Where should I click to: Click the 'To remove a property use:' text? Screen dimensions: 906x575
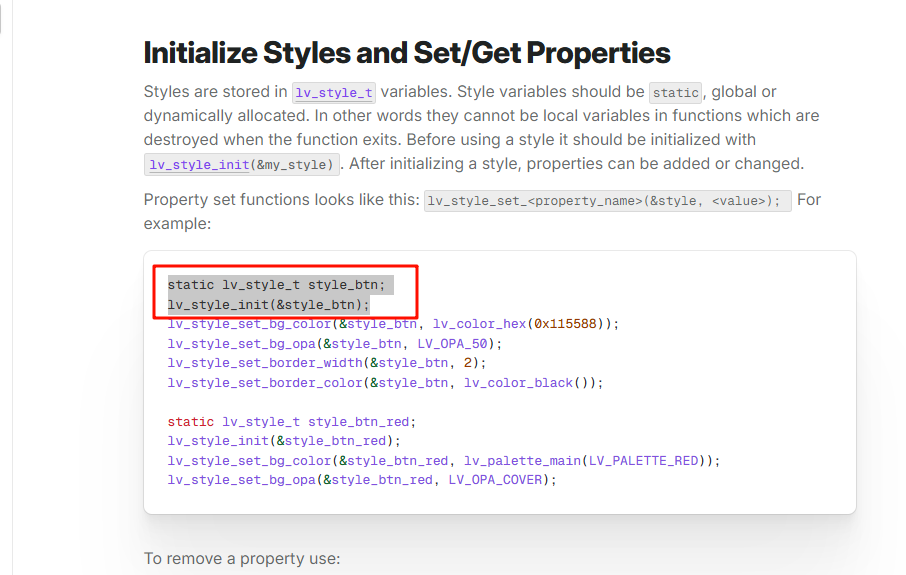pyautogui.click(x=241, y=558)
